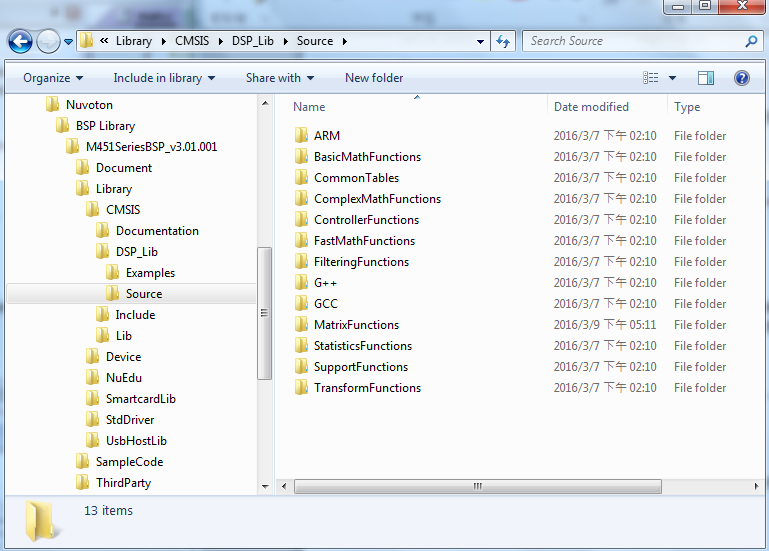
Task: Click the horizontal scrollbar left arrow
Action: click(x=284, y=487)
